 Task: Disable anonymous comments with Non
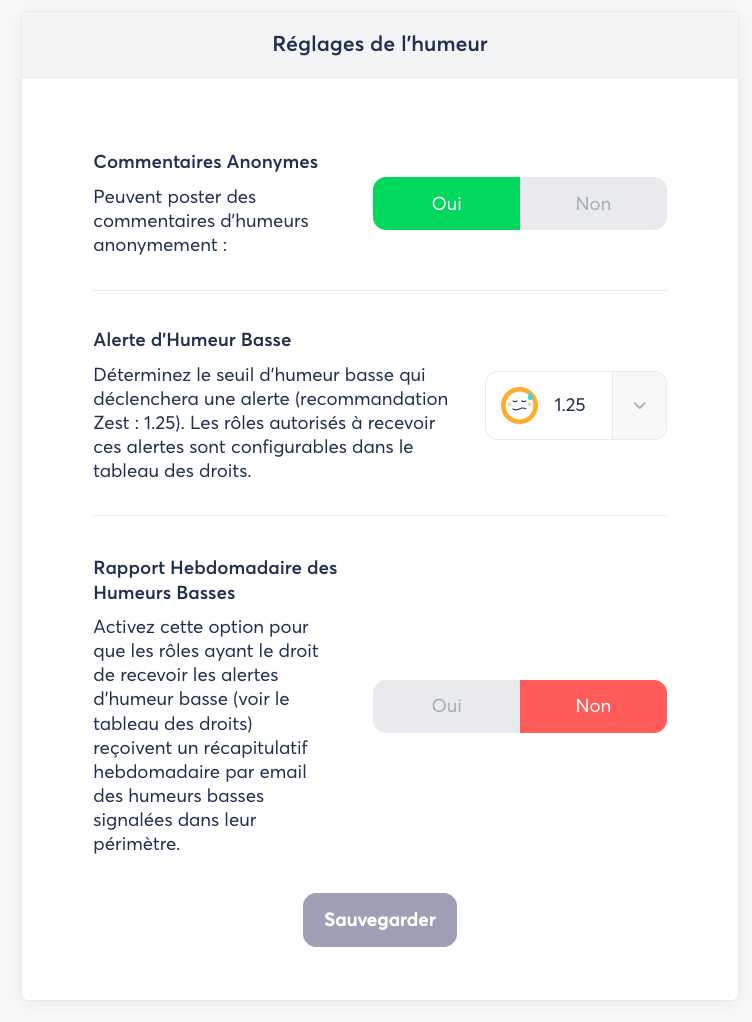point(593,204)
